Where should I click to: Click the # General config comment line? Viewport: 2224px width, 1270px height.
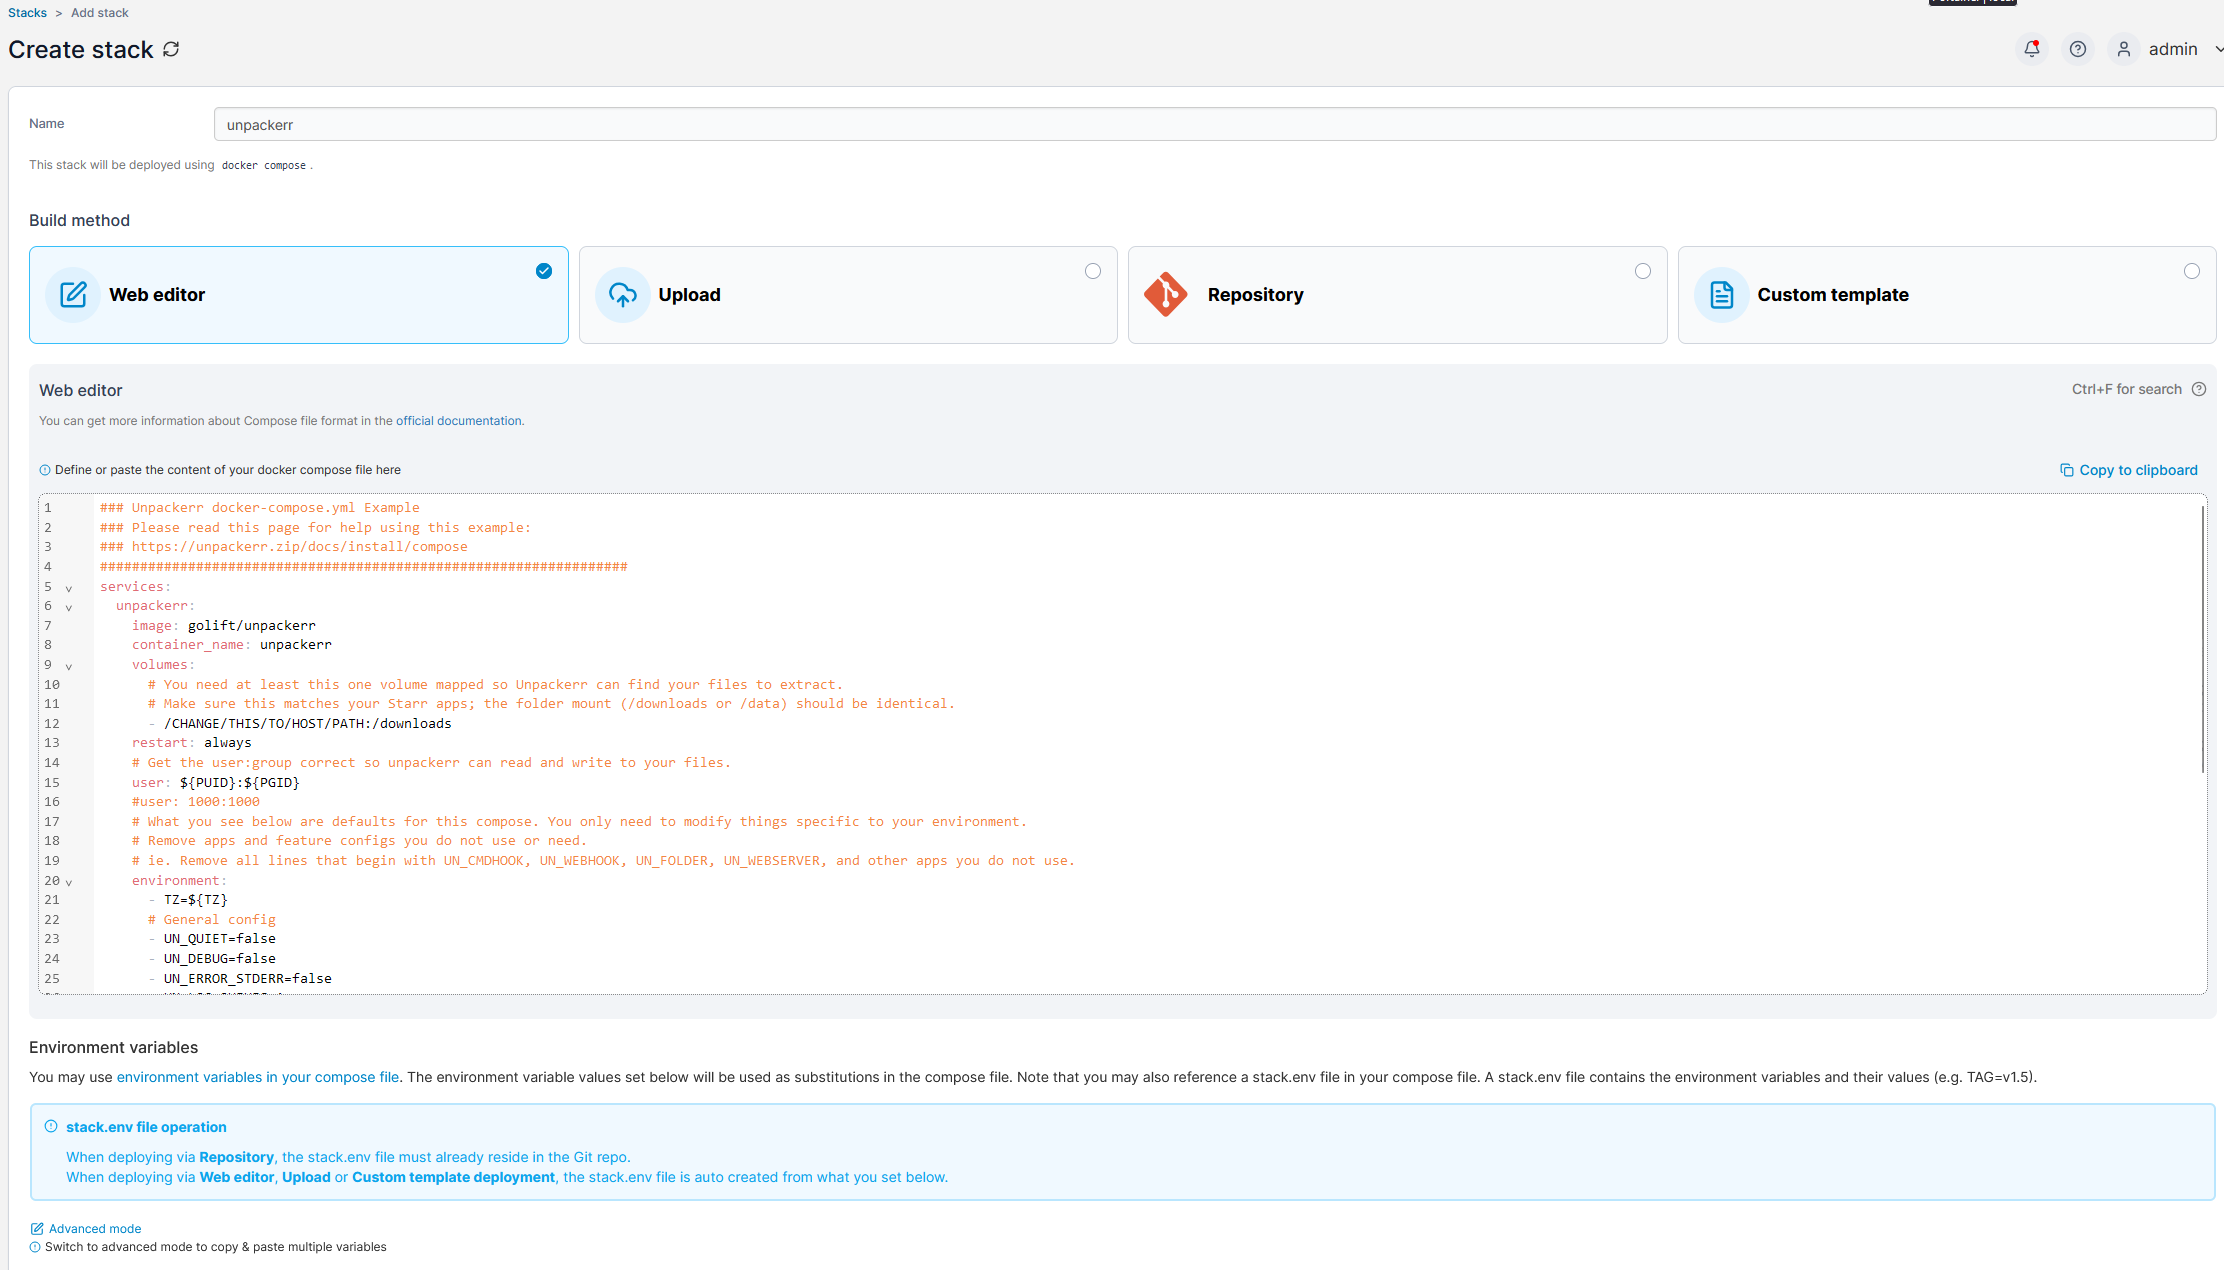tap(212, 920)
